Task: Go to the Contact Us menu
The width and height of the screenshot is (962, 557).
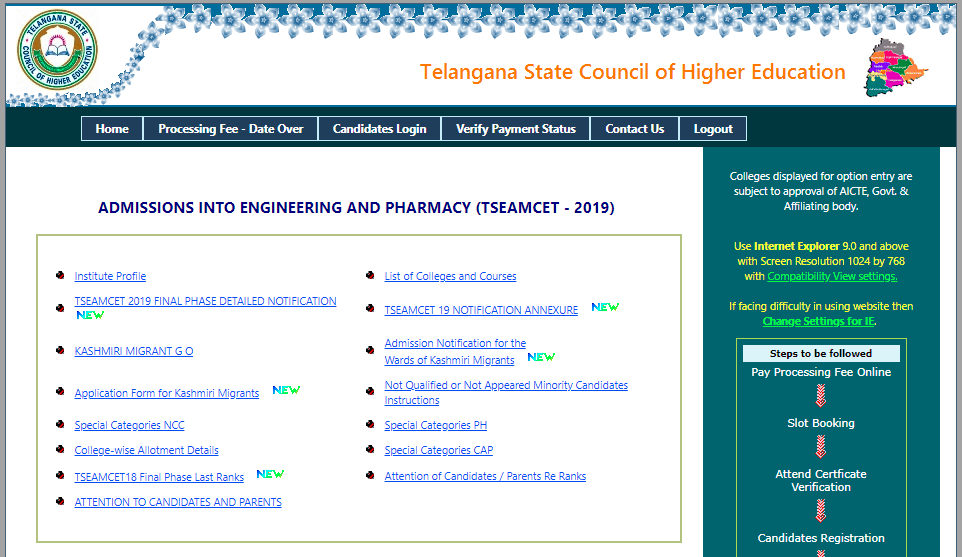Action: 634,129
